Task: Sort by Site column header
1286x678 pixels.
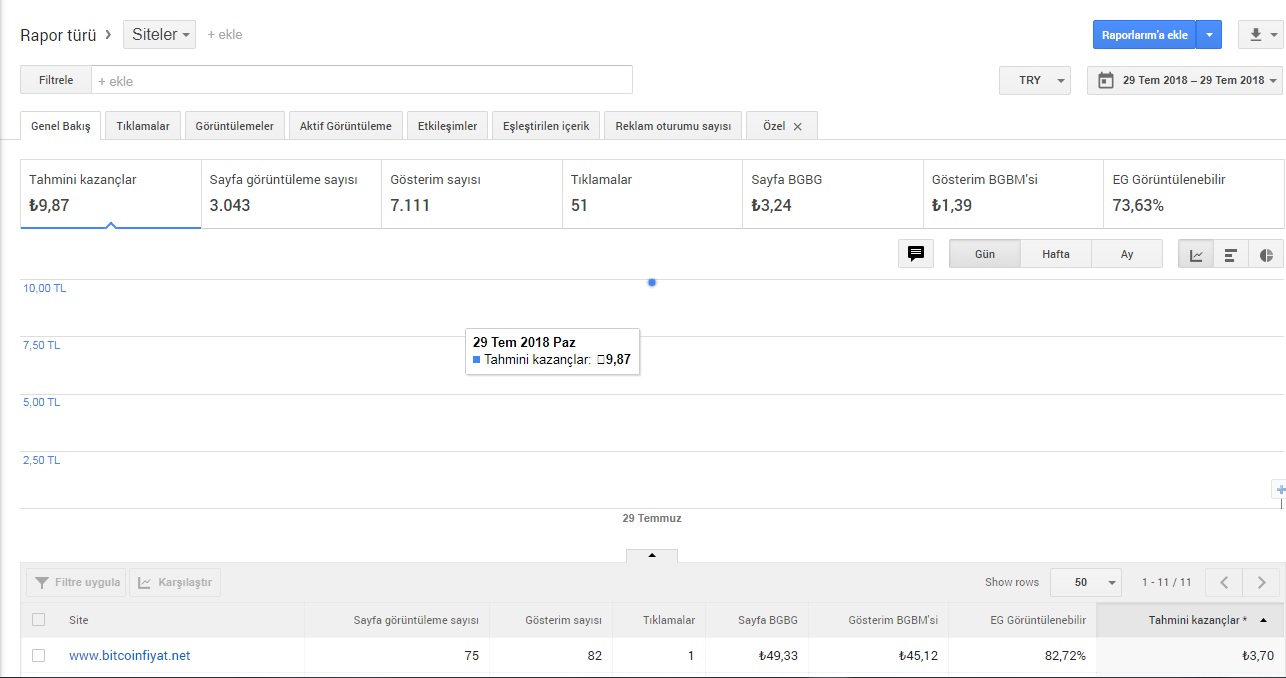Action: pyautogui.click(x=79, y=620)
